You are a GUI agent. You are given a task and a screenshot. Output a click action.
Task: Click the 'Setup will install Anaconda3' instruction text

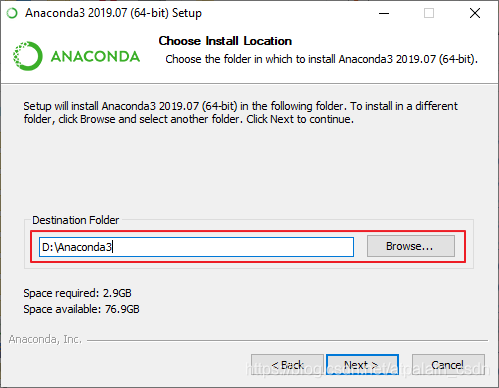tap(240, 113)
